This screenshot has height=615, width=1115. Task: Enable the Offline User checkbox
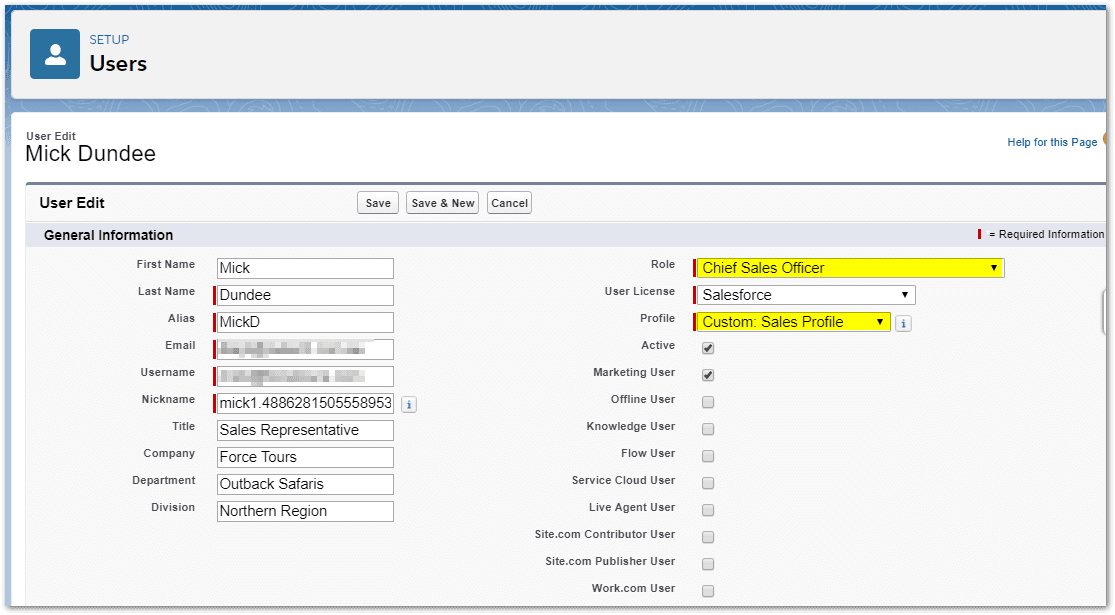708,402
